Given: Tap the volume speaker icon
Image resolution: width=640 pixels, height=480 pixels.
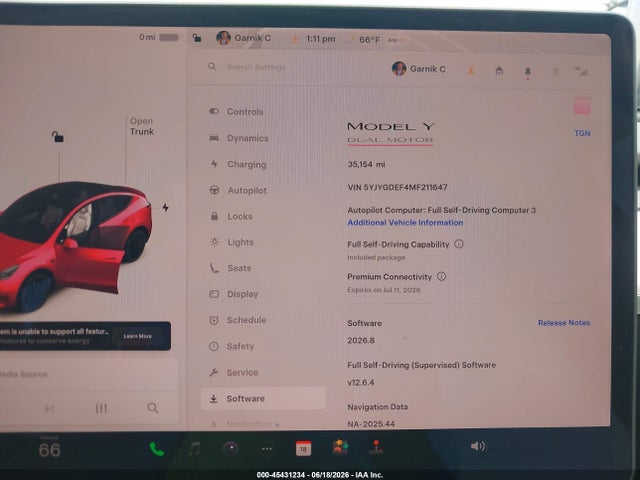Looking at the screenshot, I should 478,446.
